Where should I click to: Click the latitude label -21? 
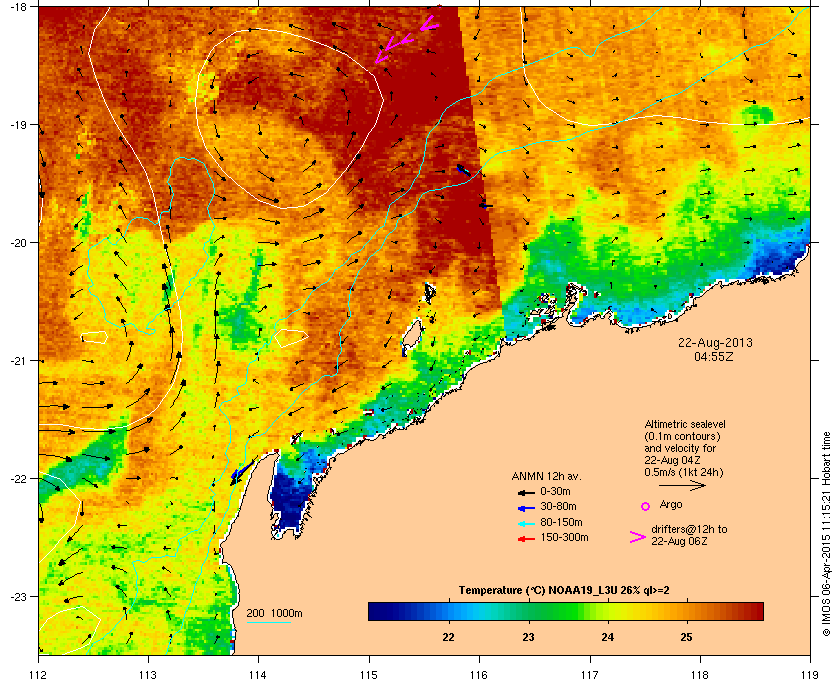click(18, 361)
